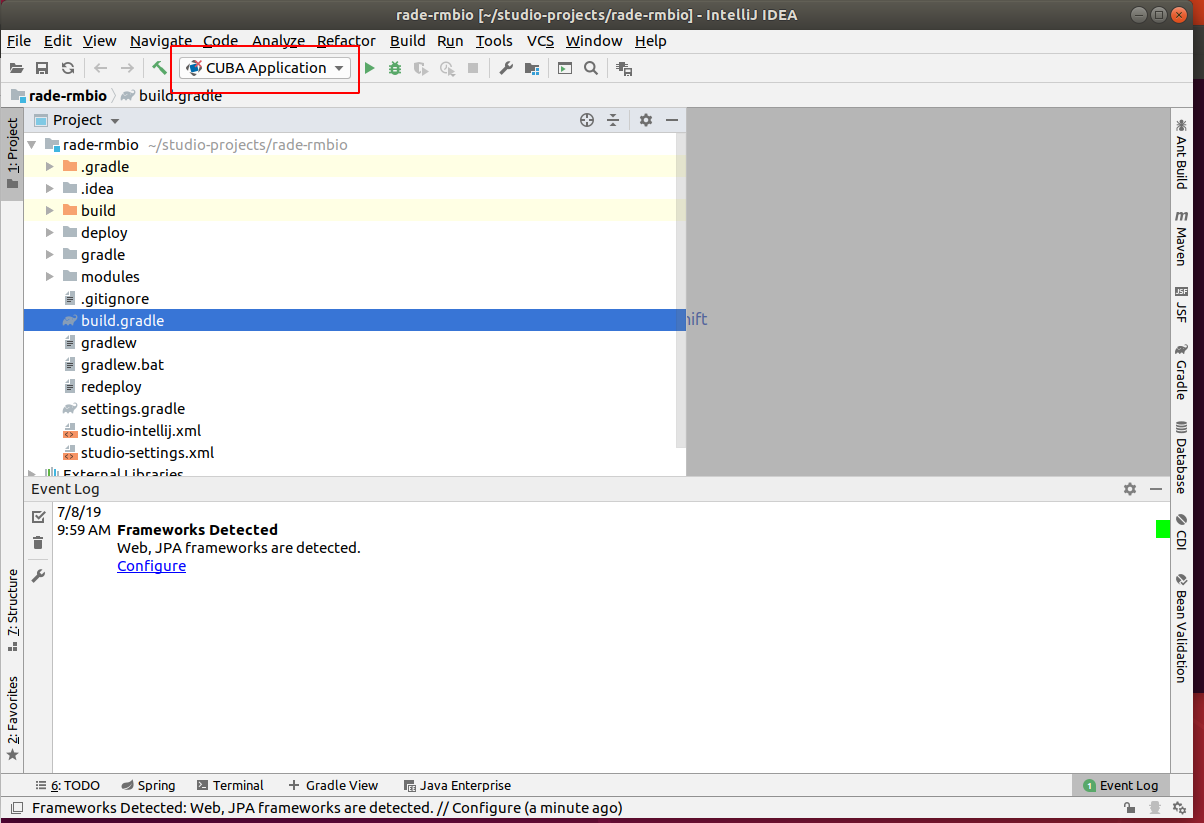Open the VCS menu
The height and width of the screenshot is (823, 1204).
coord(540,41)
